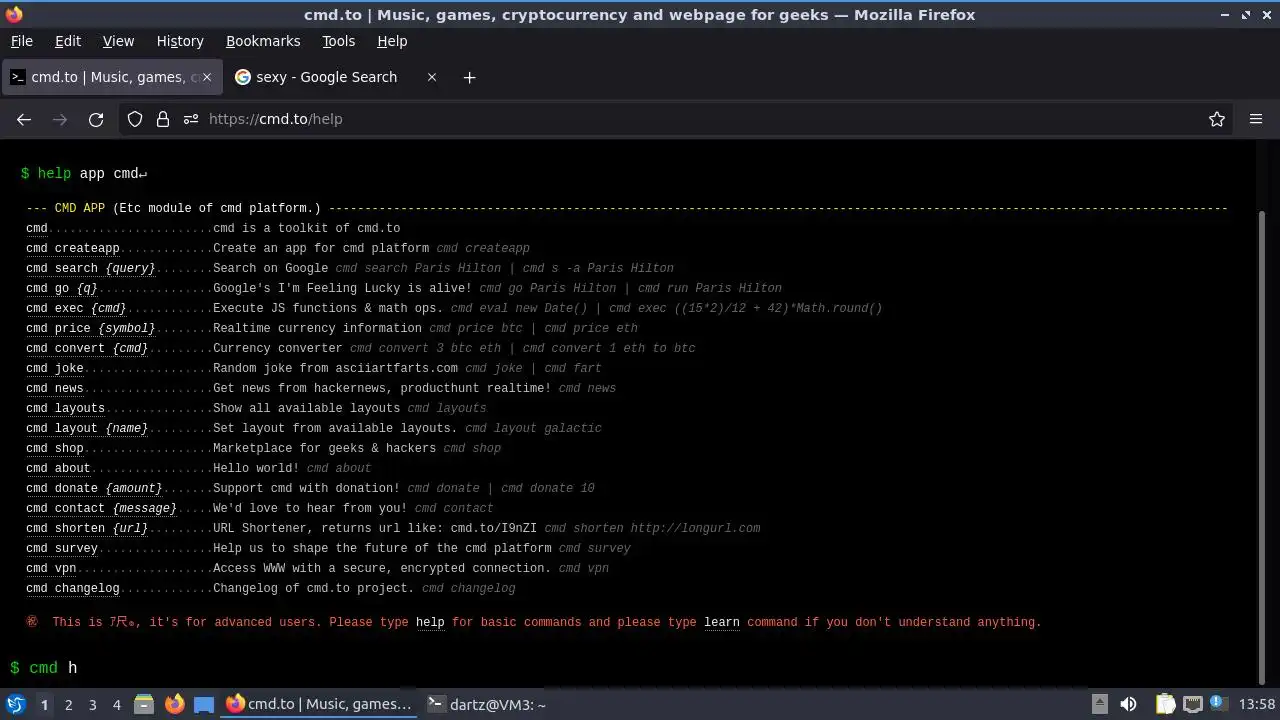Click the cmd about command link
1280x720 pixels.
tap(58, 468)
